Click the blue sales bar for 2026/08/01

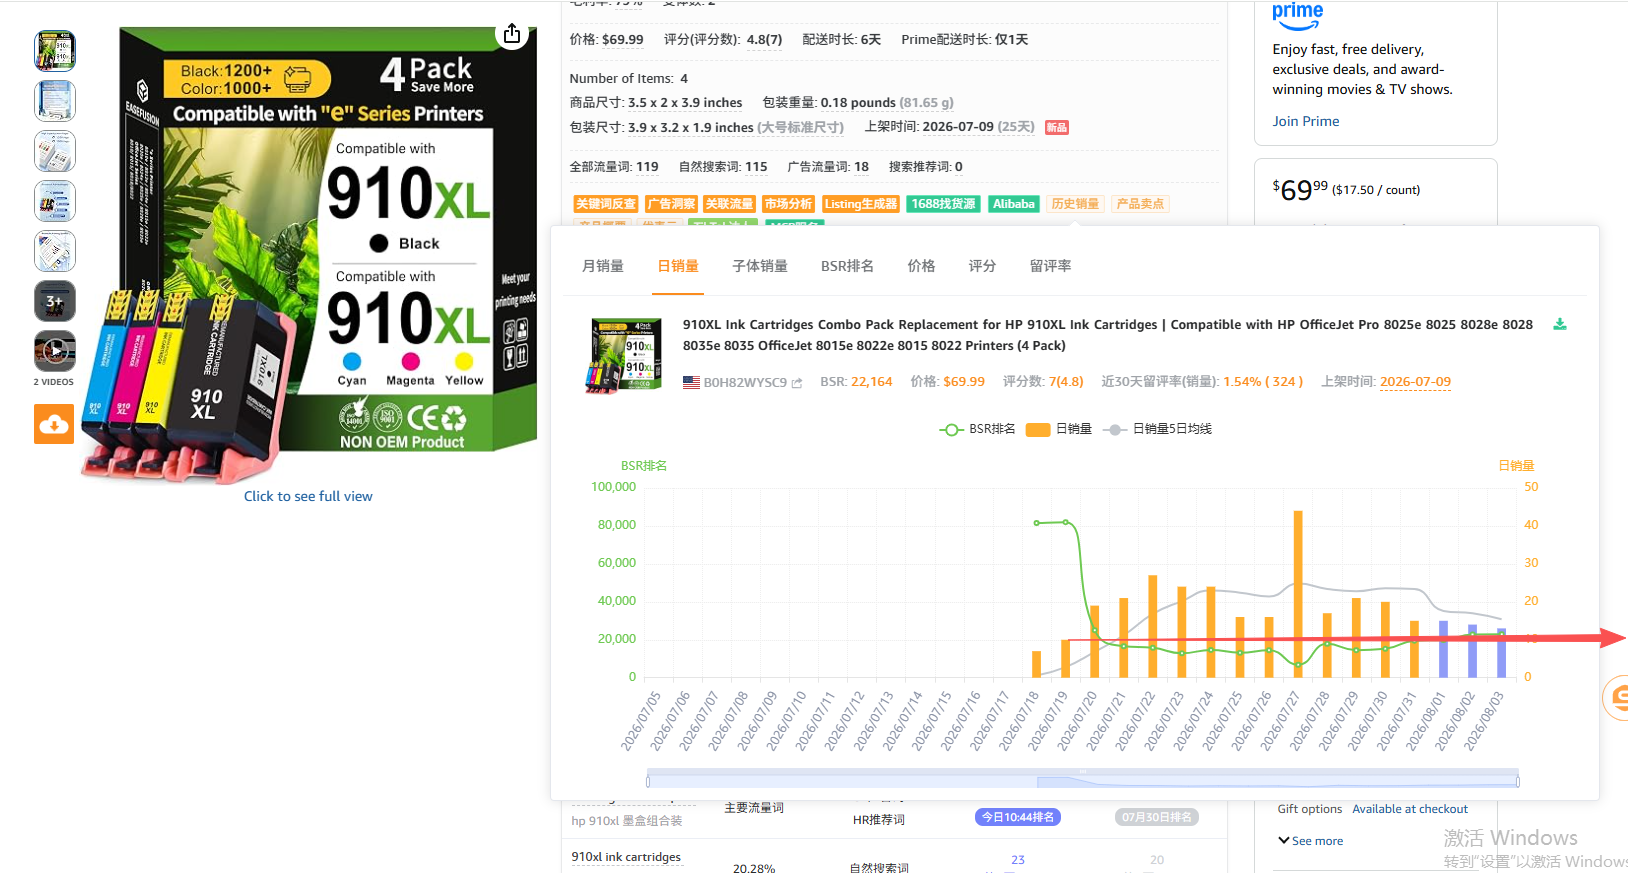pos(1443,649)
